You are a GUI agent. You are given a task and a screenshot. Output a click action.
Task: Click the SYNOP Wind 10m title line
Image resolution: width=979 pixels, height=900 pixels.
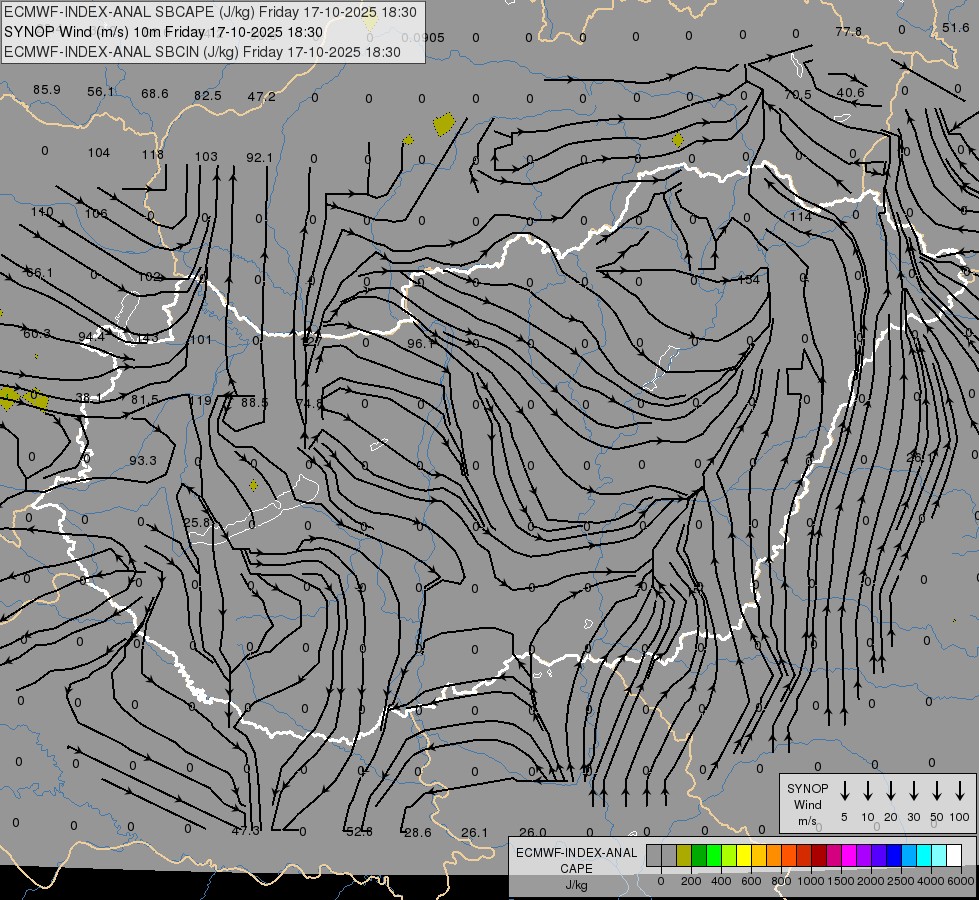pos(164,32)
